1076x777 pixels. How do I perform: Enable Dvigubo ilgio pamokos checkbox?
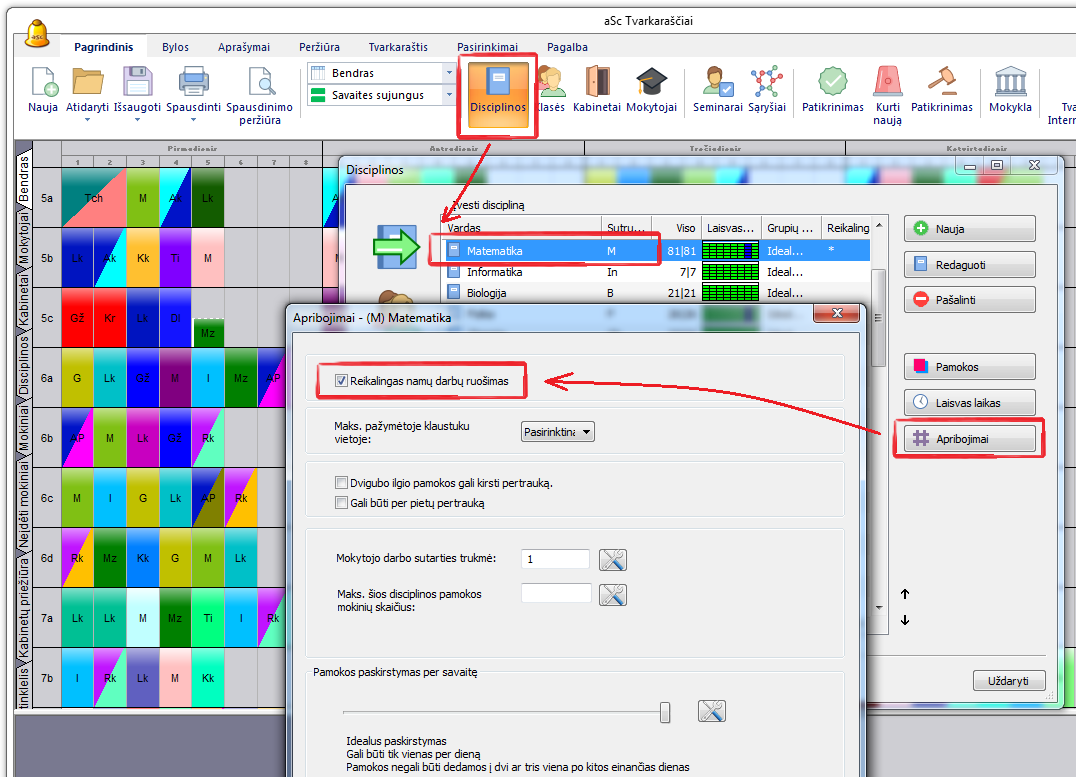(x=342, y=483)
